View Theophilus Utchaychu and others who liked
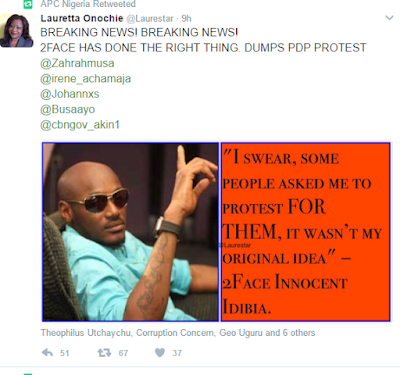Viewport: 400px width, 375px height. coord(178,333)
